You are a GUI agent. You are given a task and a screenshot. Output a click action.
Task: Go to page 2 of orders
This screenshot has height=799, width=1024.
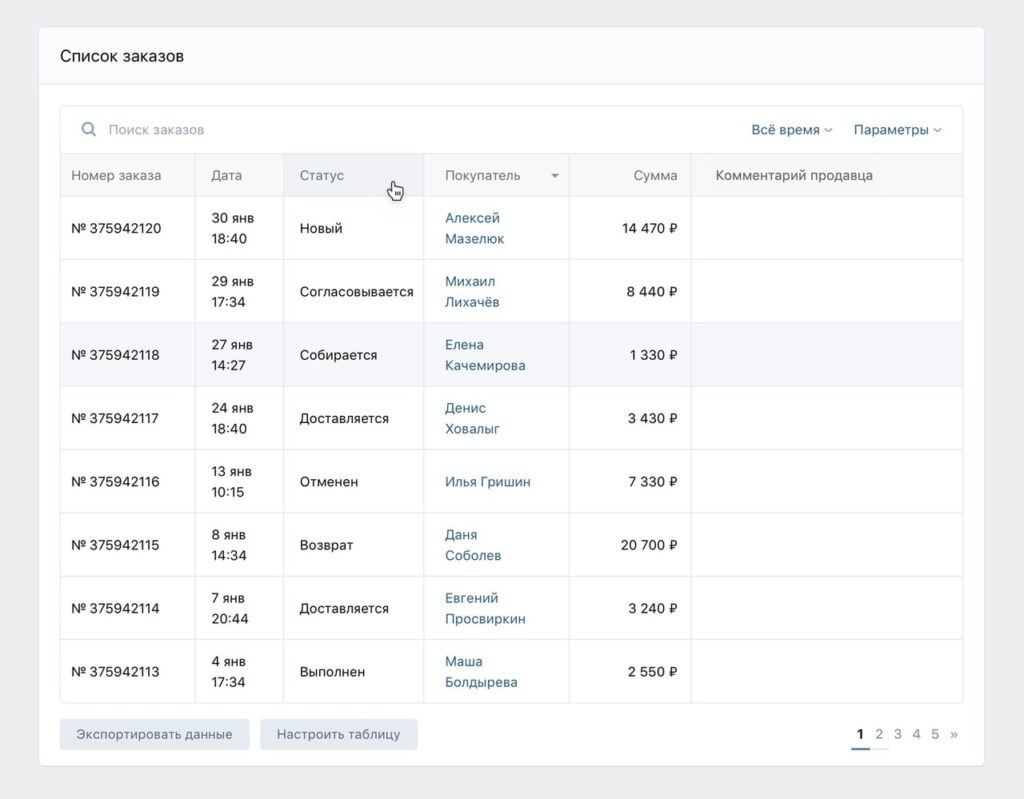coord(879,734)
